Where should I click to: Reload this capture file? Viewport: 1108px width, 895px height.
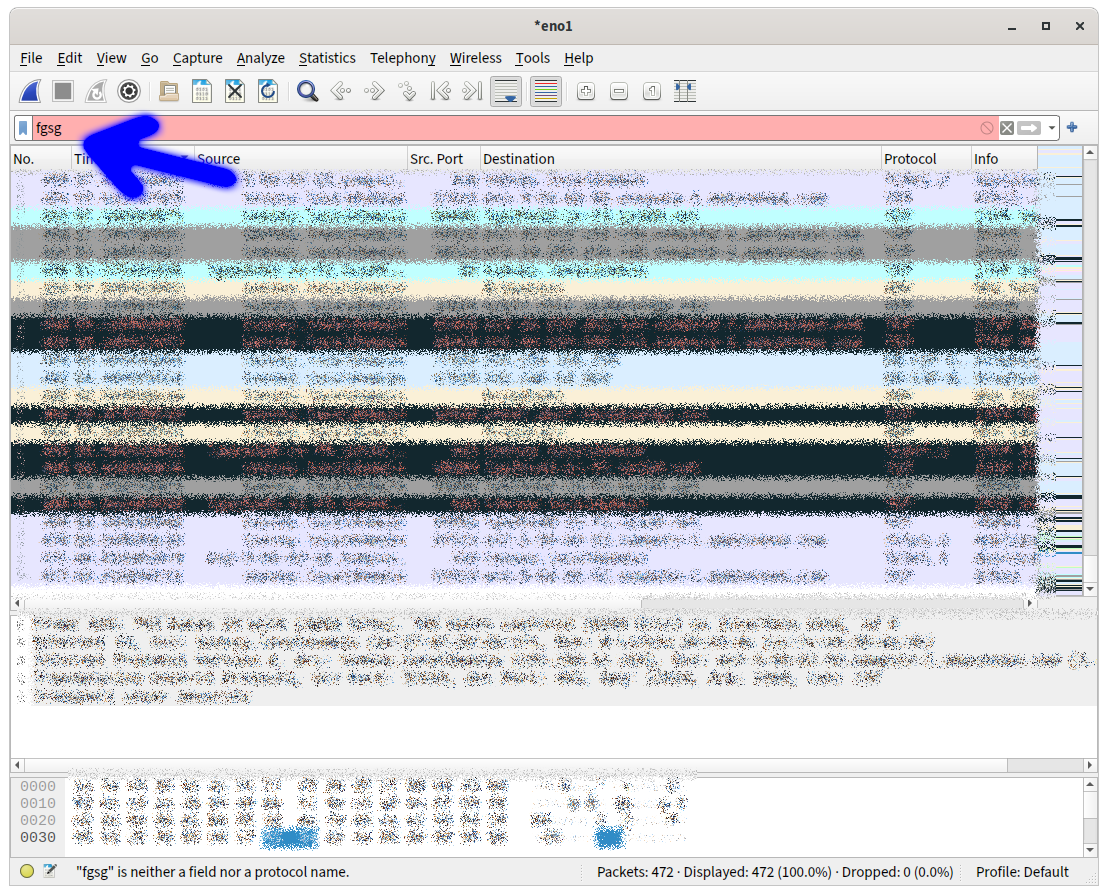(x=268, y=91)
